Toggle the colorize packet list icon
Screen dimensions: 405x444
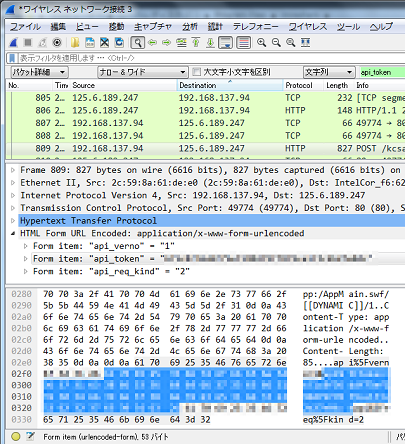[x=243, y=42]
